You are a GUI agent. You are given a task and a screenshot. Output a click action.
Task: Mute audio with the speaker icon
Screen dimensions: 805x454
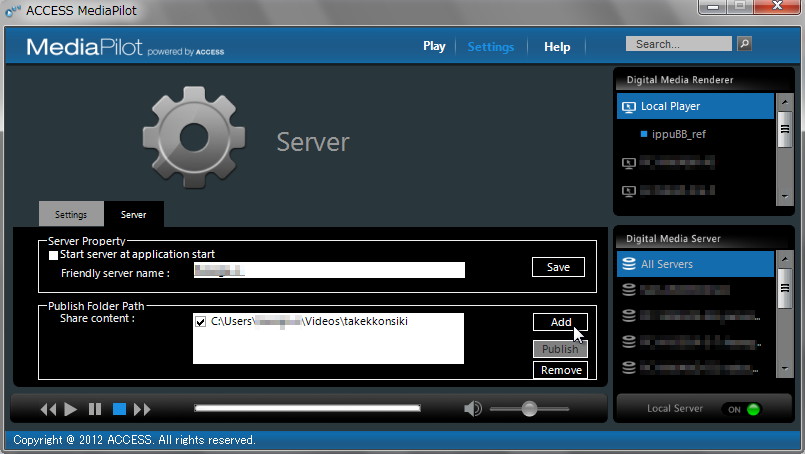[472, 409]
